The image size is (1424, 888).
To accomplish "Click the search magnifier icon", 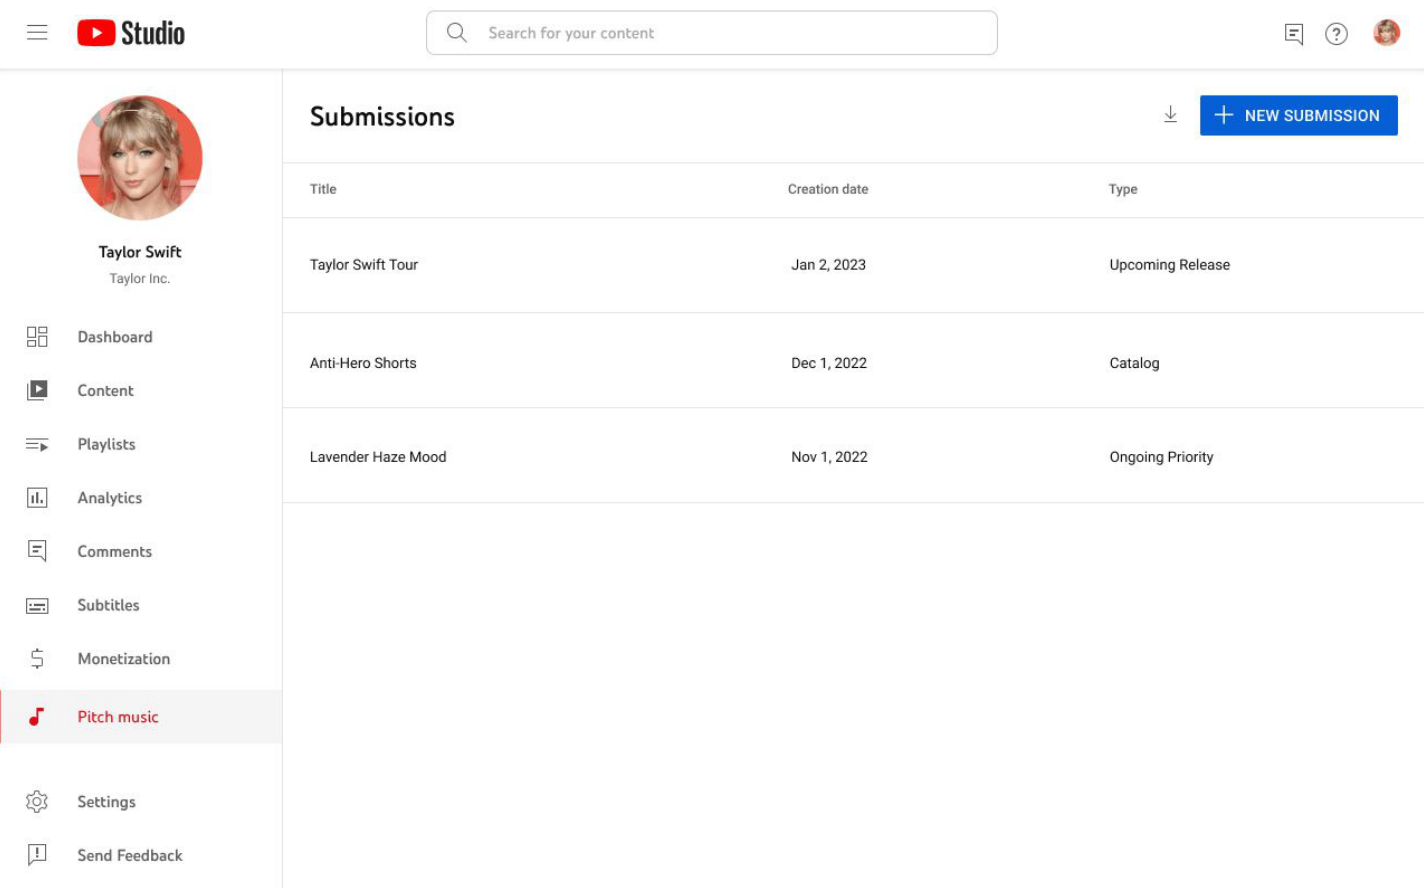I will point(457,33).
